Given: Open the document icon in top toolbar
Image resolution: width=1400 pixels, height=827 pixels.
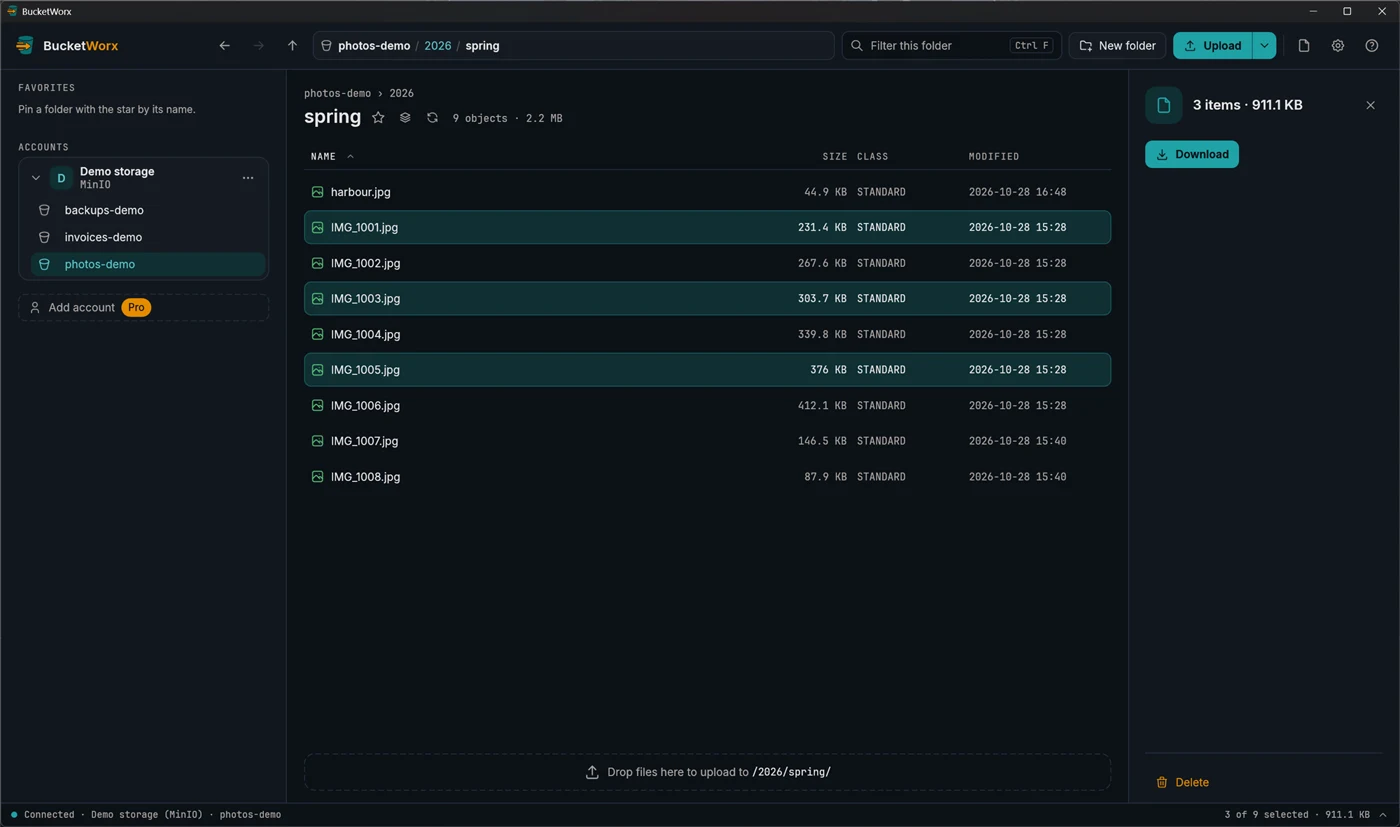Looking at the screenshot, I should [x=1303, y=45].
